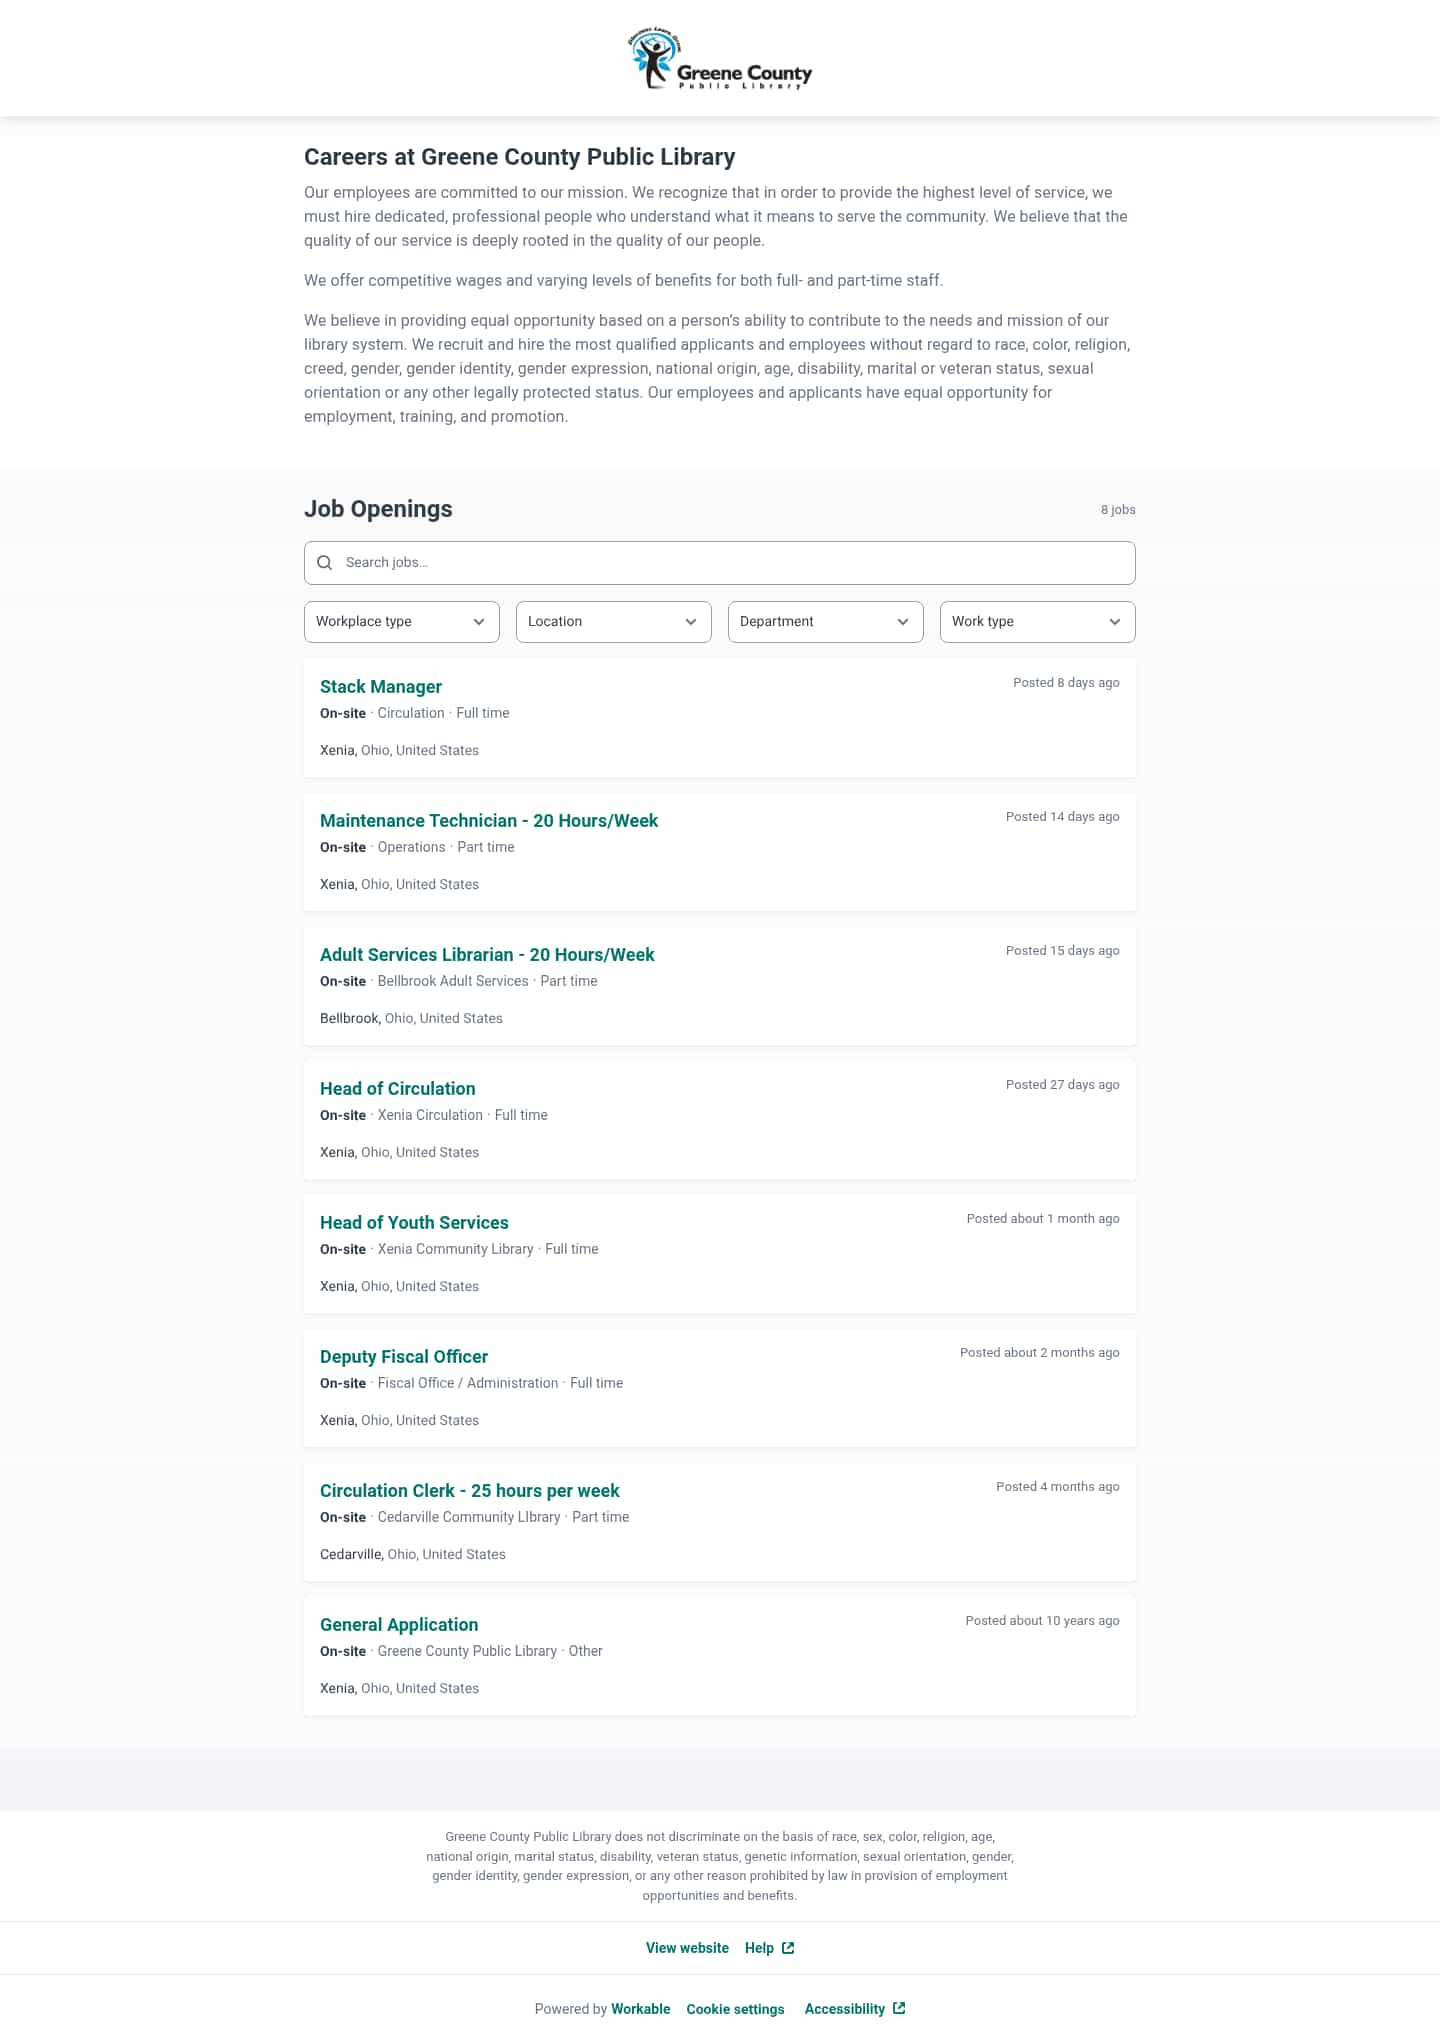The height and width of the screenshot is (2044, 1440).
Task: Click the View website link
Action: pyautogui.click(x=687, y=1947)
